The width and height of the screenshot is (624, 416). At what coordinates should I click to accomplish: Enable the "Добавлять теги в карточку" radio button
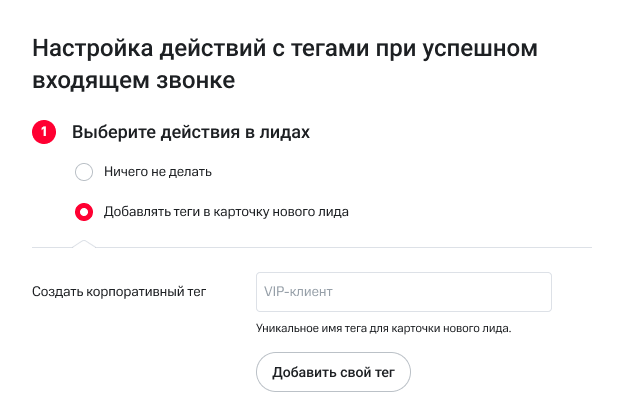tap(84, 212)
